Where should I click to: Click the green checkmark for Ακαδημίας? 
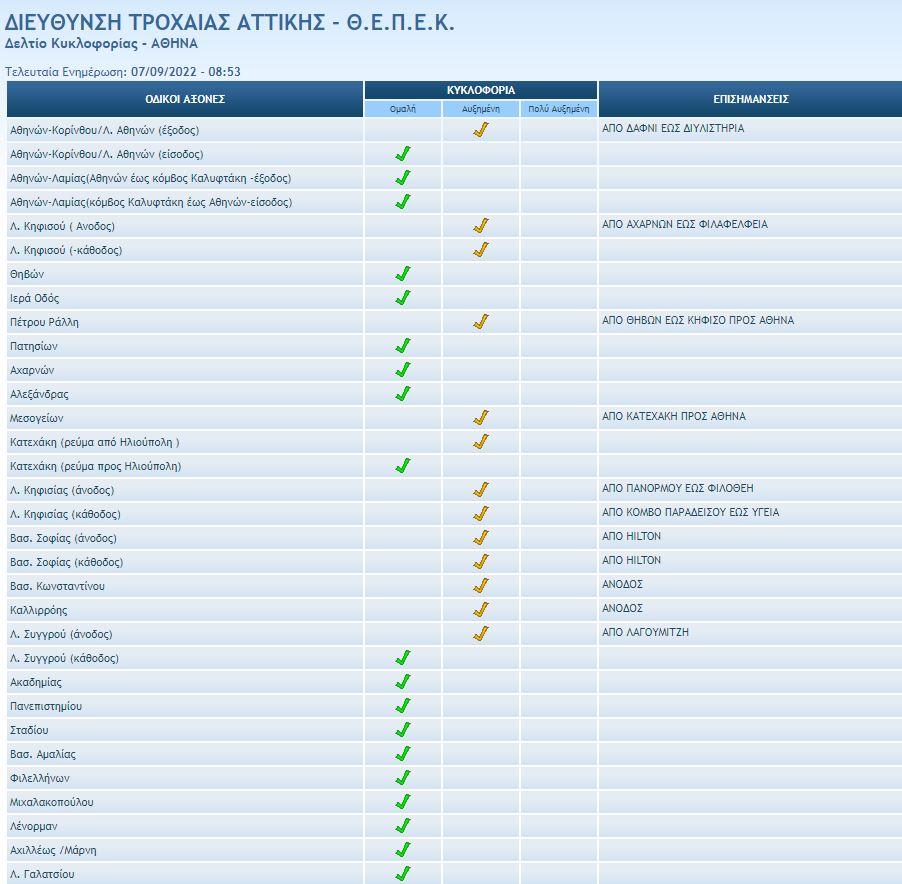(403, 682)
